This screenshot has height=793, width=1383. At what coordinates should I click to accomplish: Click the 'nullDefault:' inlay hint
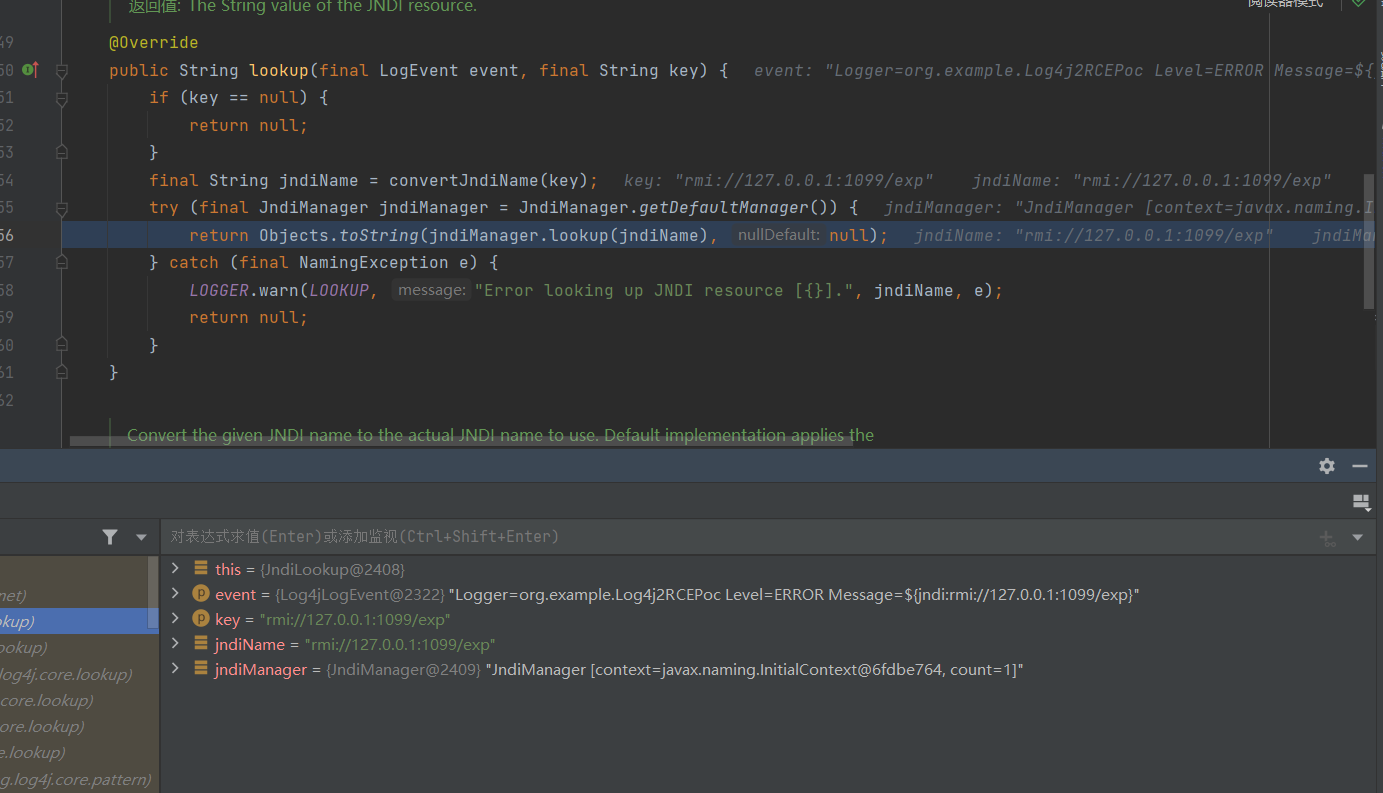click(778, 235)
